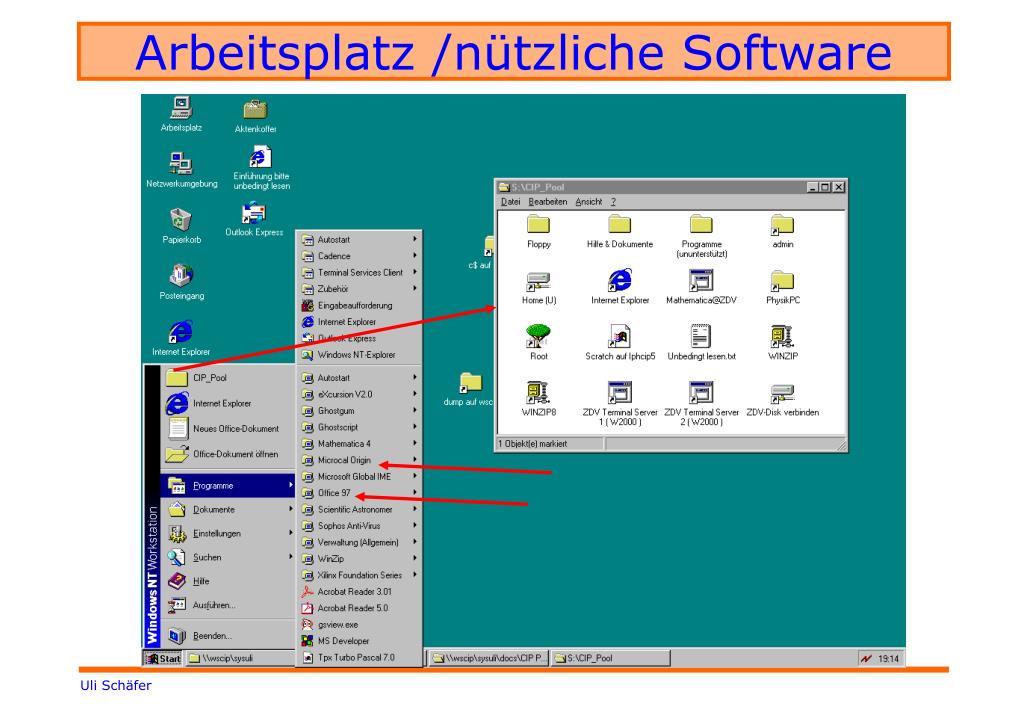Open 'dump auf wsc' desktop folder shortcut
This screenshot has width=1024, height=709.
coord(469,389)
